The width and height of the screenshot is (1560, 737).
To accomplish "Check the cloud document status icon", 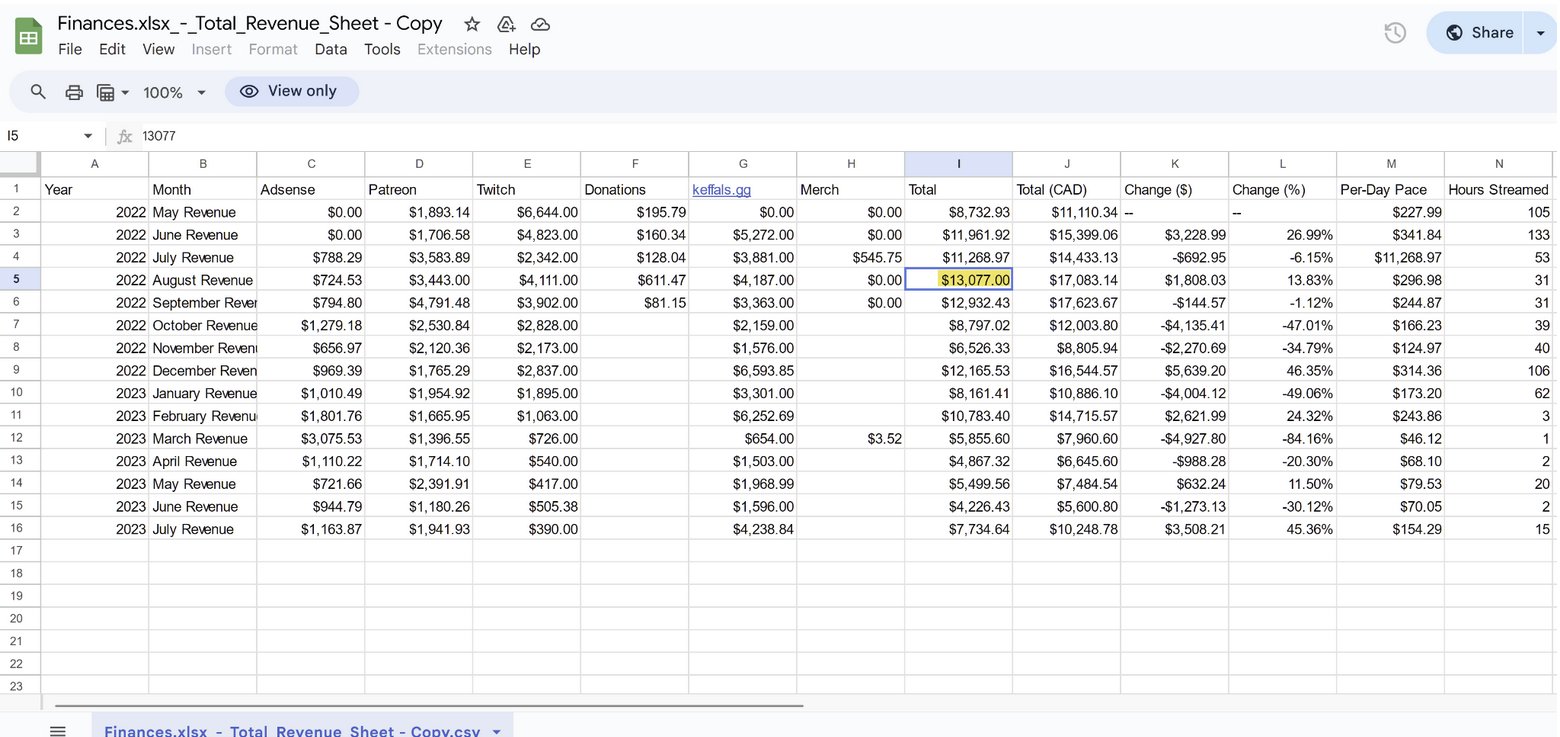I will coord(540,24).
